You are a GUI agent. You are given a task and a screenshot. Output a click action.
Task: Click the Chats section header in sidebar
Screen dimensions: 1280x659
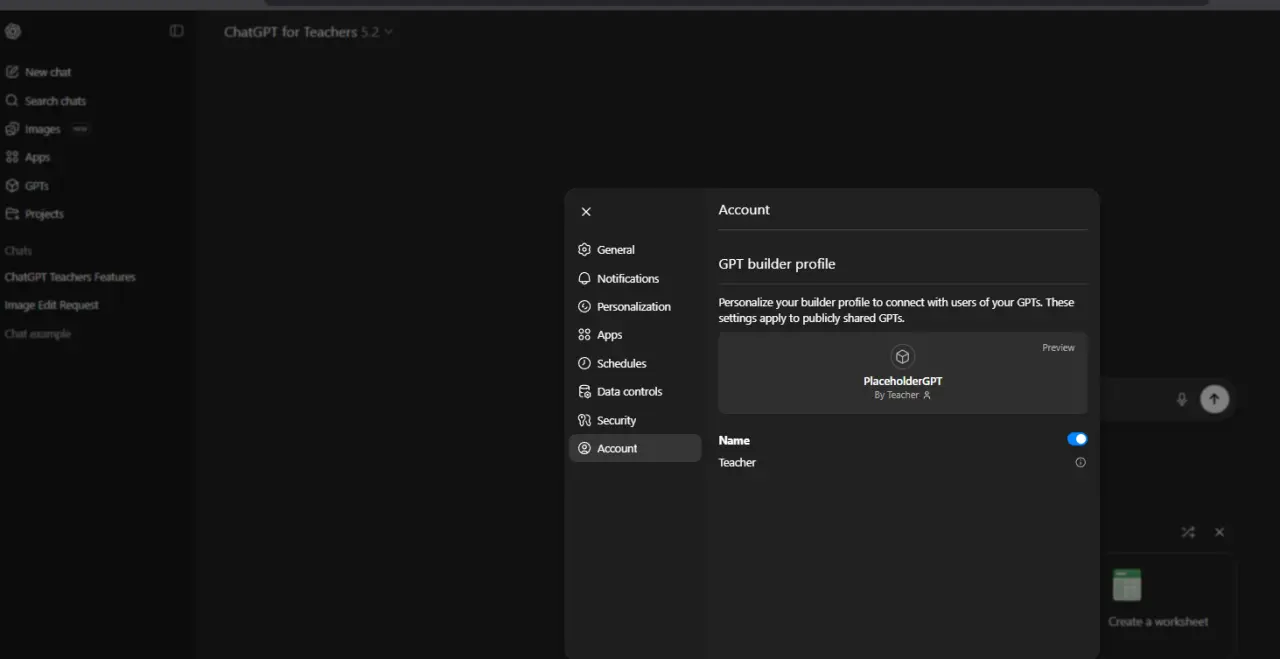point(18,251)
